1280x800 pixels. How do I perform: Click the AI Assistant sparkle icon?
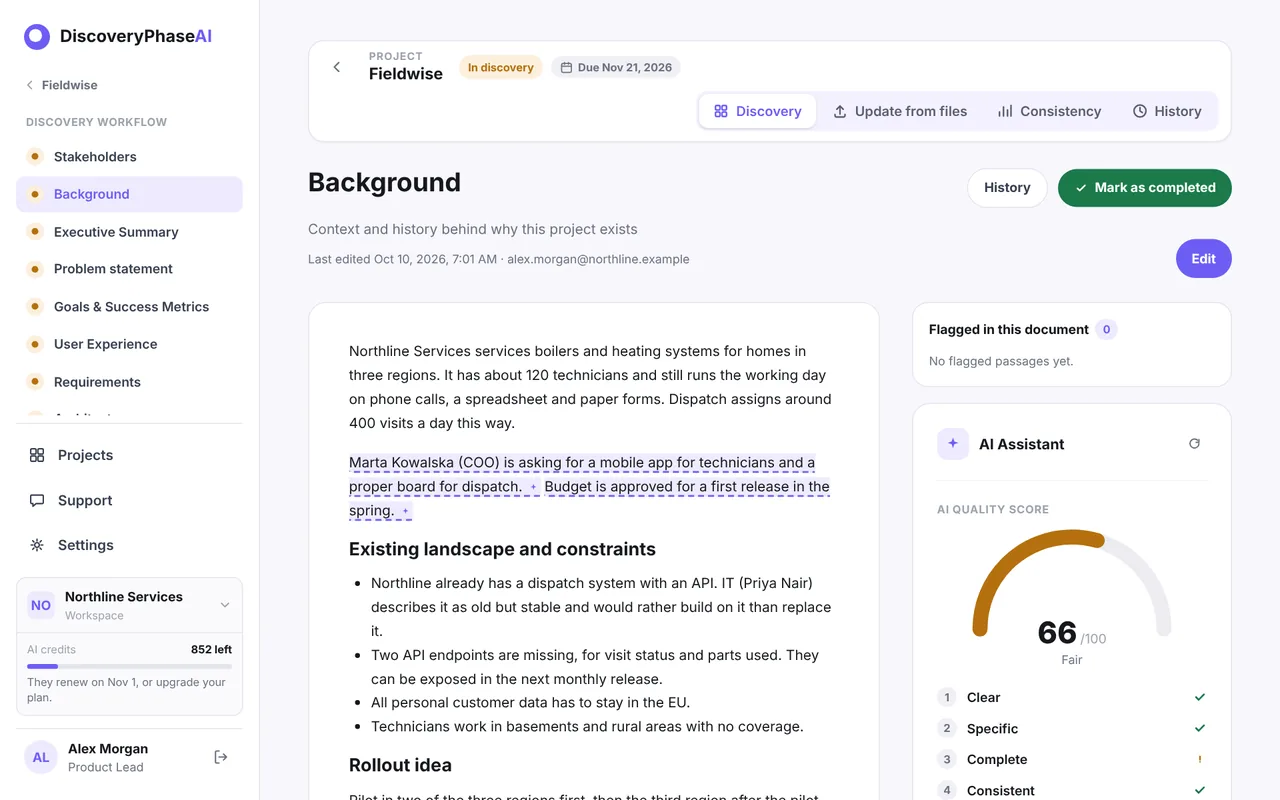tap(953, 443)
